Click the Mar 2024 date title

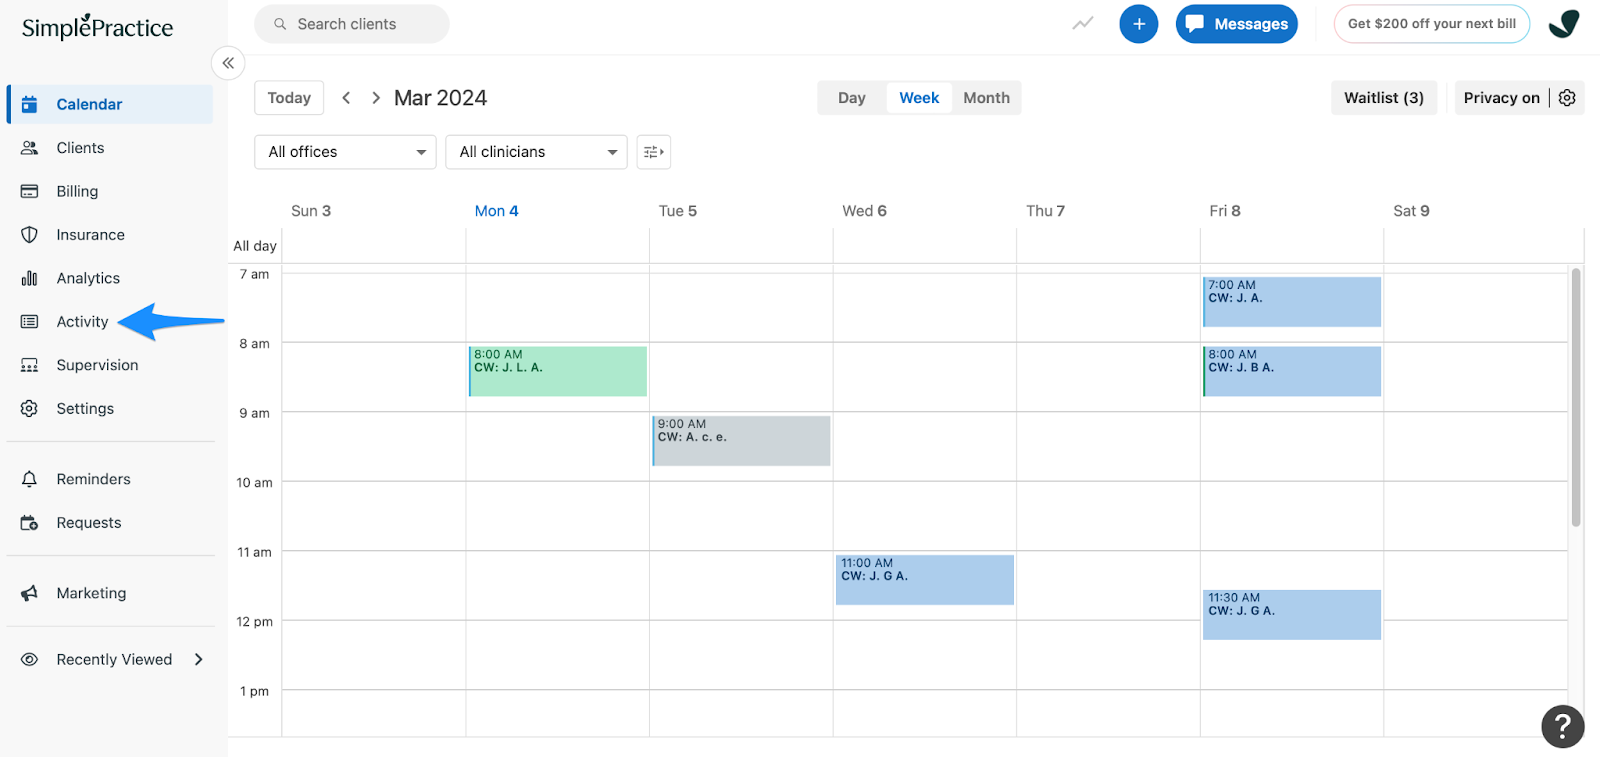[x=440, y=98]
